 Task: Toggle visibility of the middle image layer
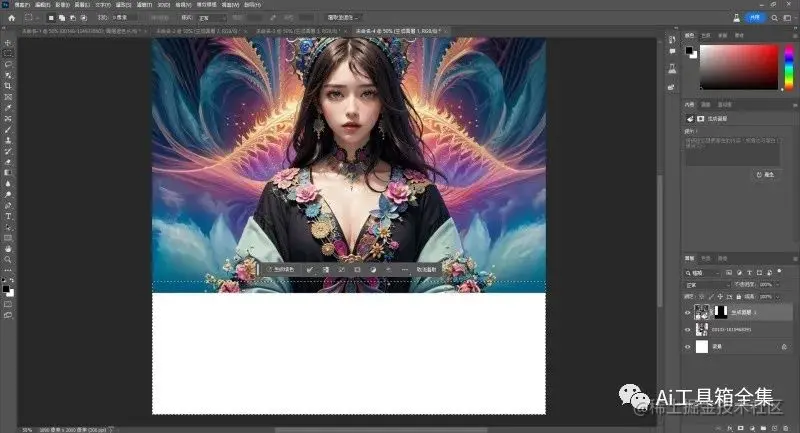click(687, 329)
